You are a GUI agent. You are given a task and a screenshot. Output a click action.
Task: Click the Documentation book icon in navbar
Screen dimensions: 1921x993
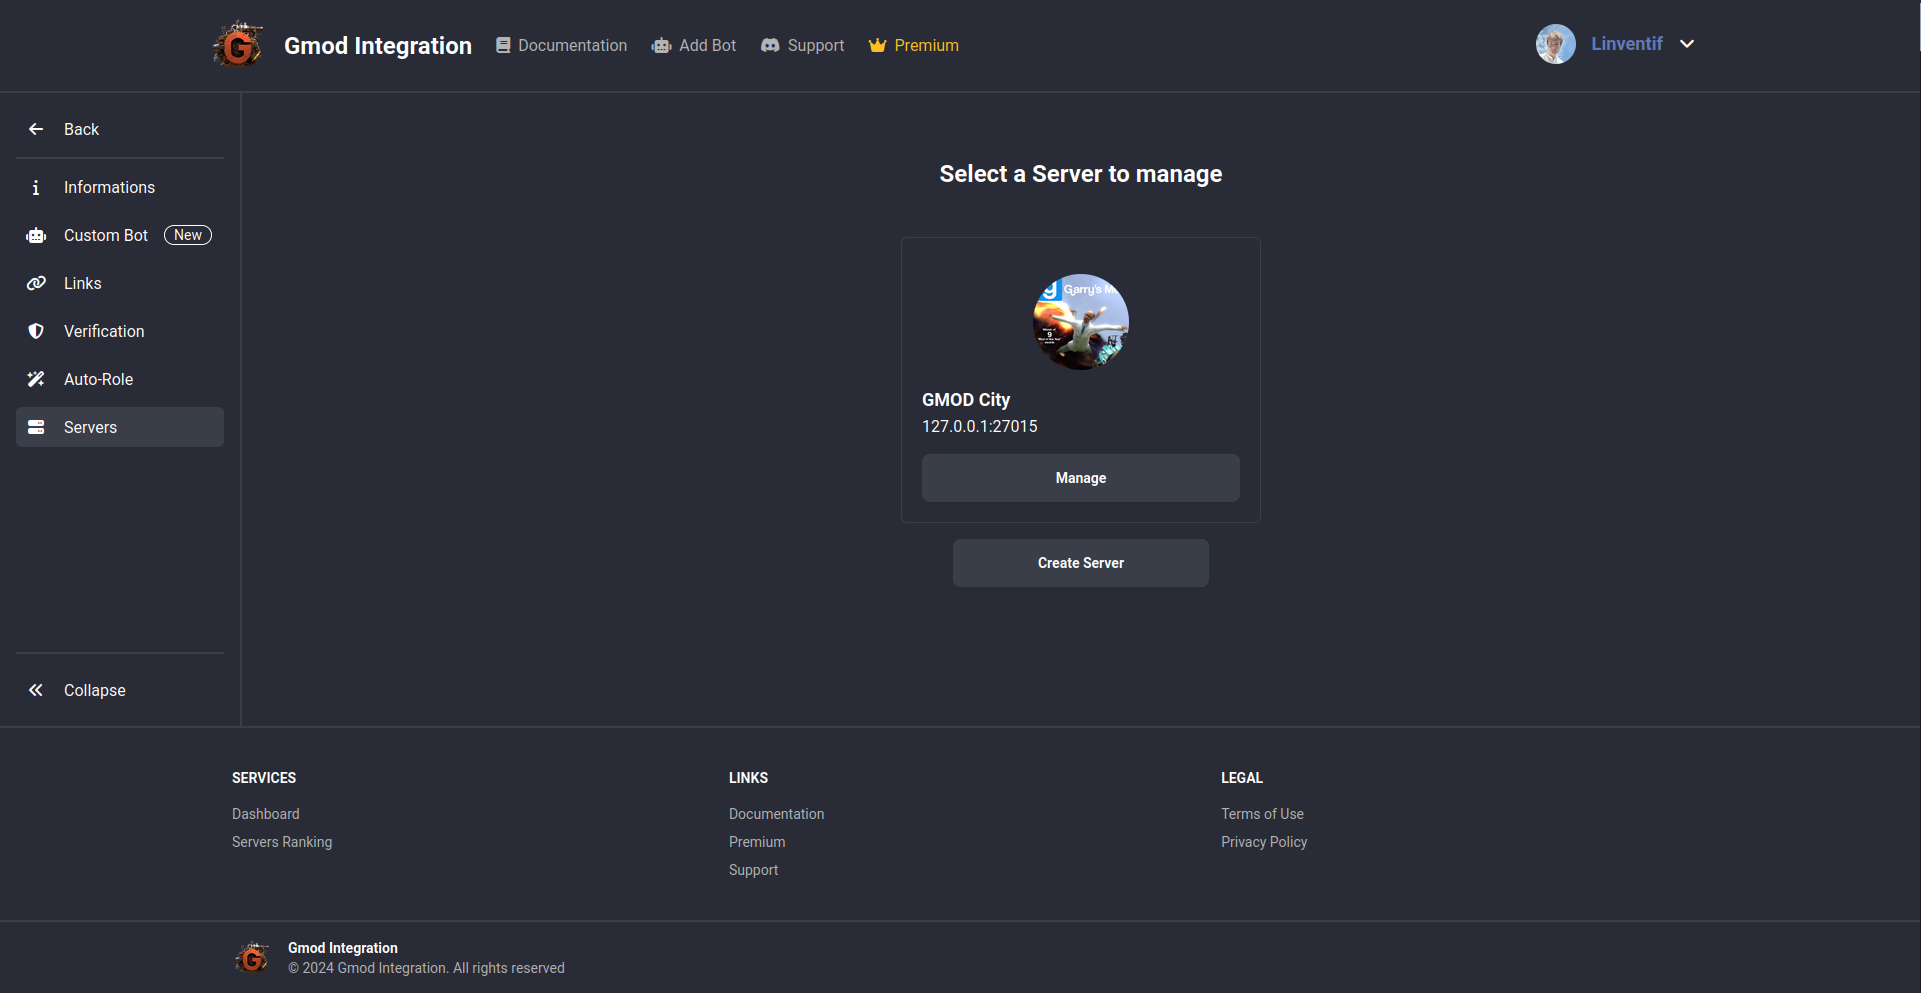pos(503,45)
